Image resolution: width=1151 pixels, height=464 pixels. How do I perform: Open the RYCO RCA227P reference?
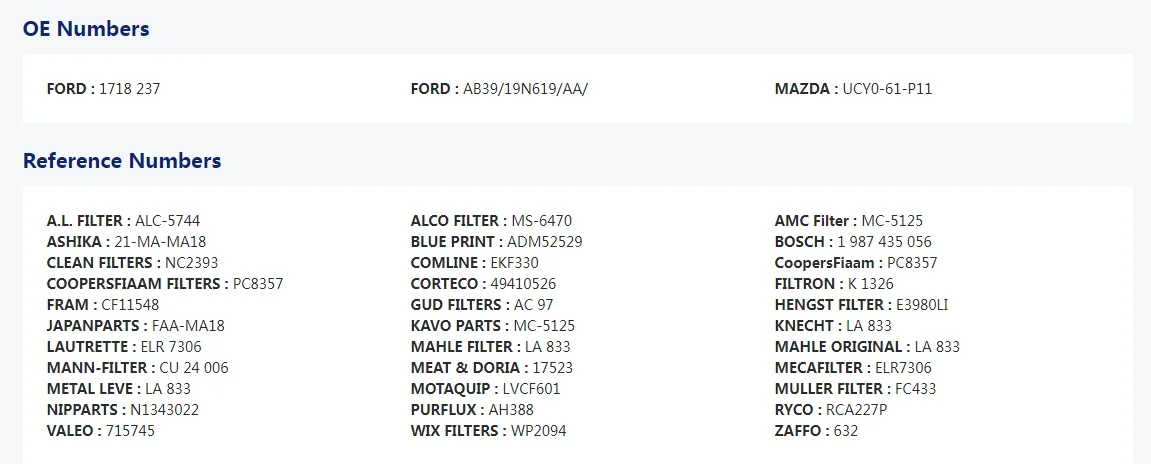(830, 410)
